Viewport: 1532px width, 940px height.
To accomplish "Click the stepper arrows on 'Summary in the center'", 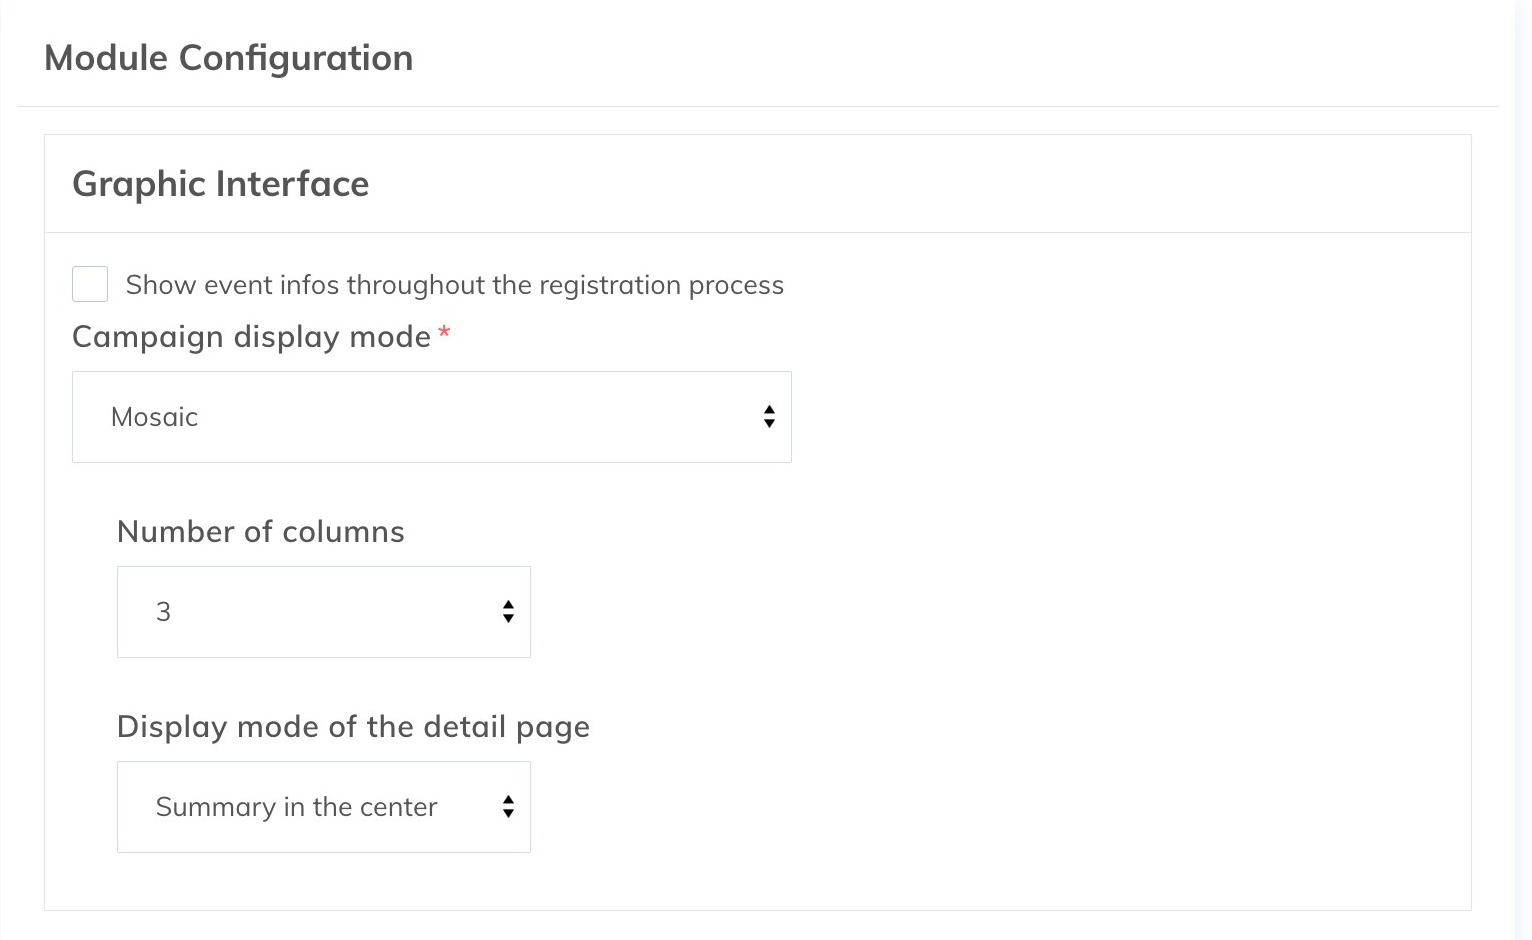I will [x=508, y=807].
